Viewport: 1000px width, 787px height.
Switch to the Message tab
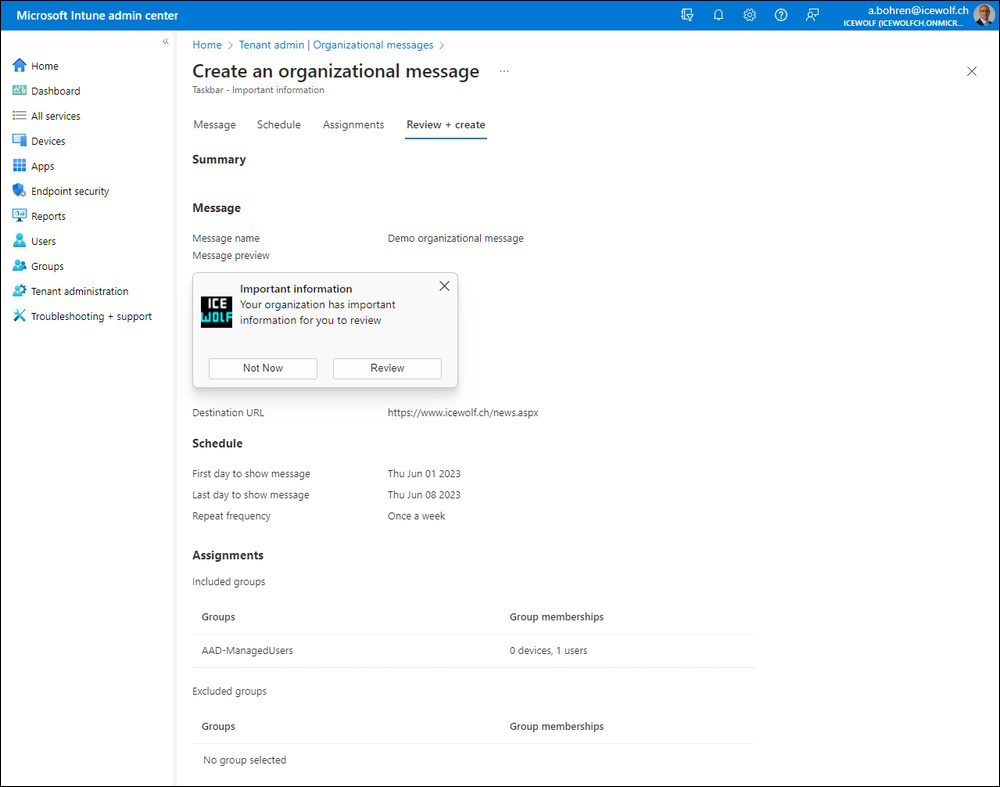[214, 125]
